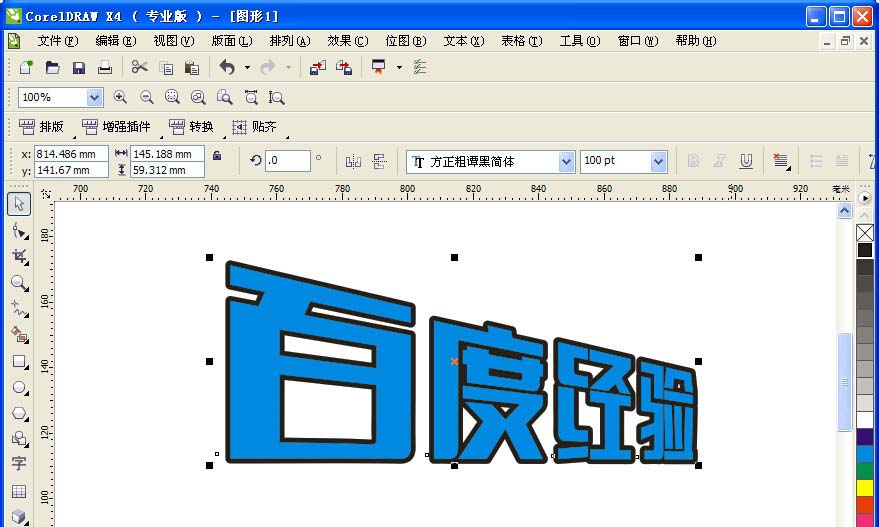Pick the yellow color swatch
The image size is (879, 527).
click(864, 488)
